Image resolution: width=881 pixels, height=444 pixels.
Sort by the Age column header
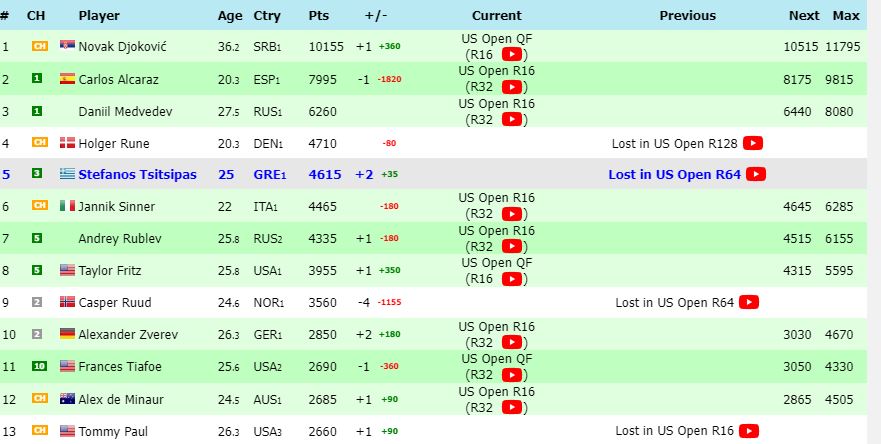[230, 15]
